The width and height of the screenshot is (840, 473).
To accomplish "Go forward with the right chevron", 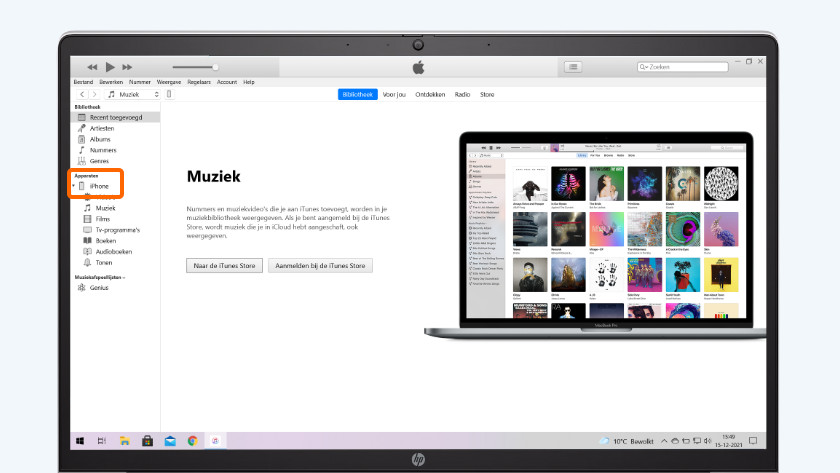I will click(x=94, y=94).
